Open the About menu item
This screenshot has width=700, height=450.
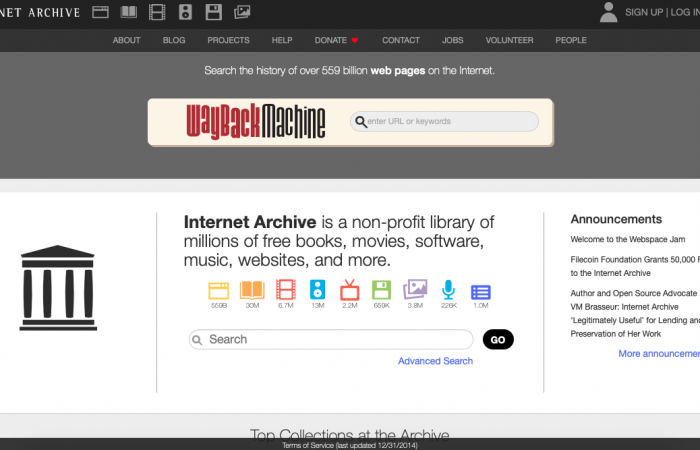(x=126, y=40)
